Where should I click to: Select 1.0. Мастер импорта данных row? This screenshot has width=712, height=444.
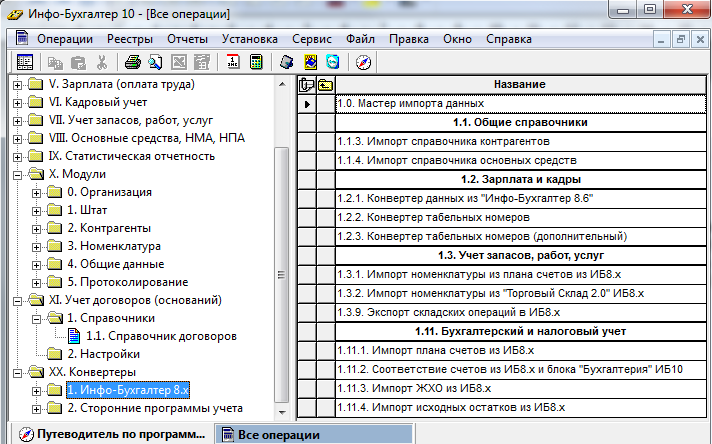(x=520, y=104)
